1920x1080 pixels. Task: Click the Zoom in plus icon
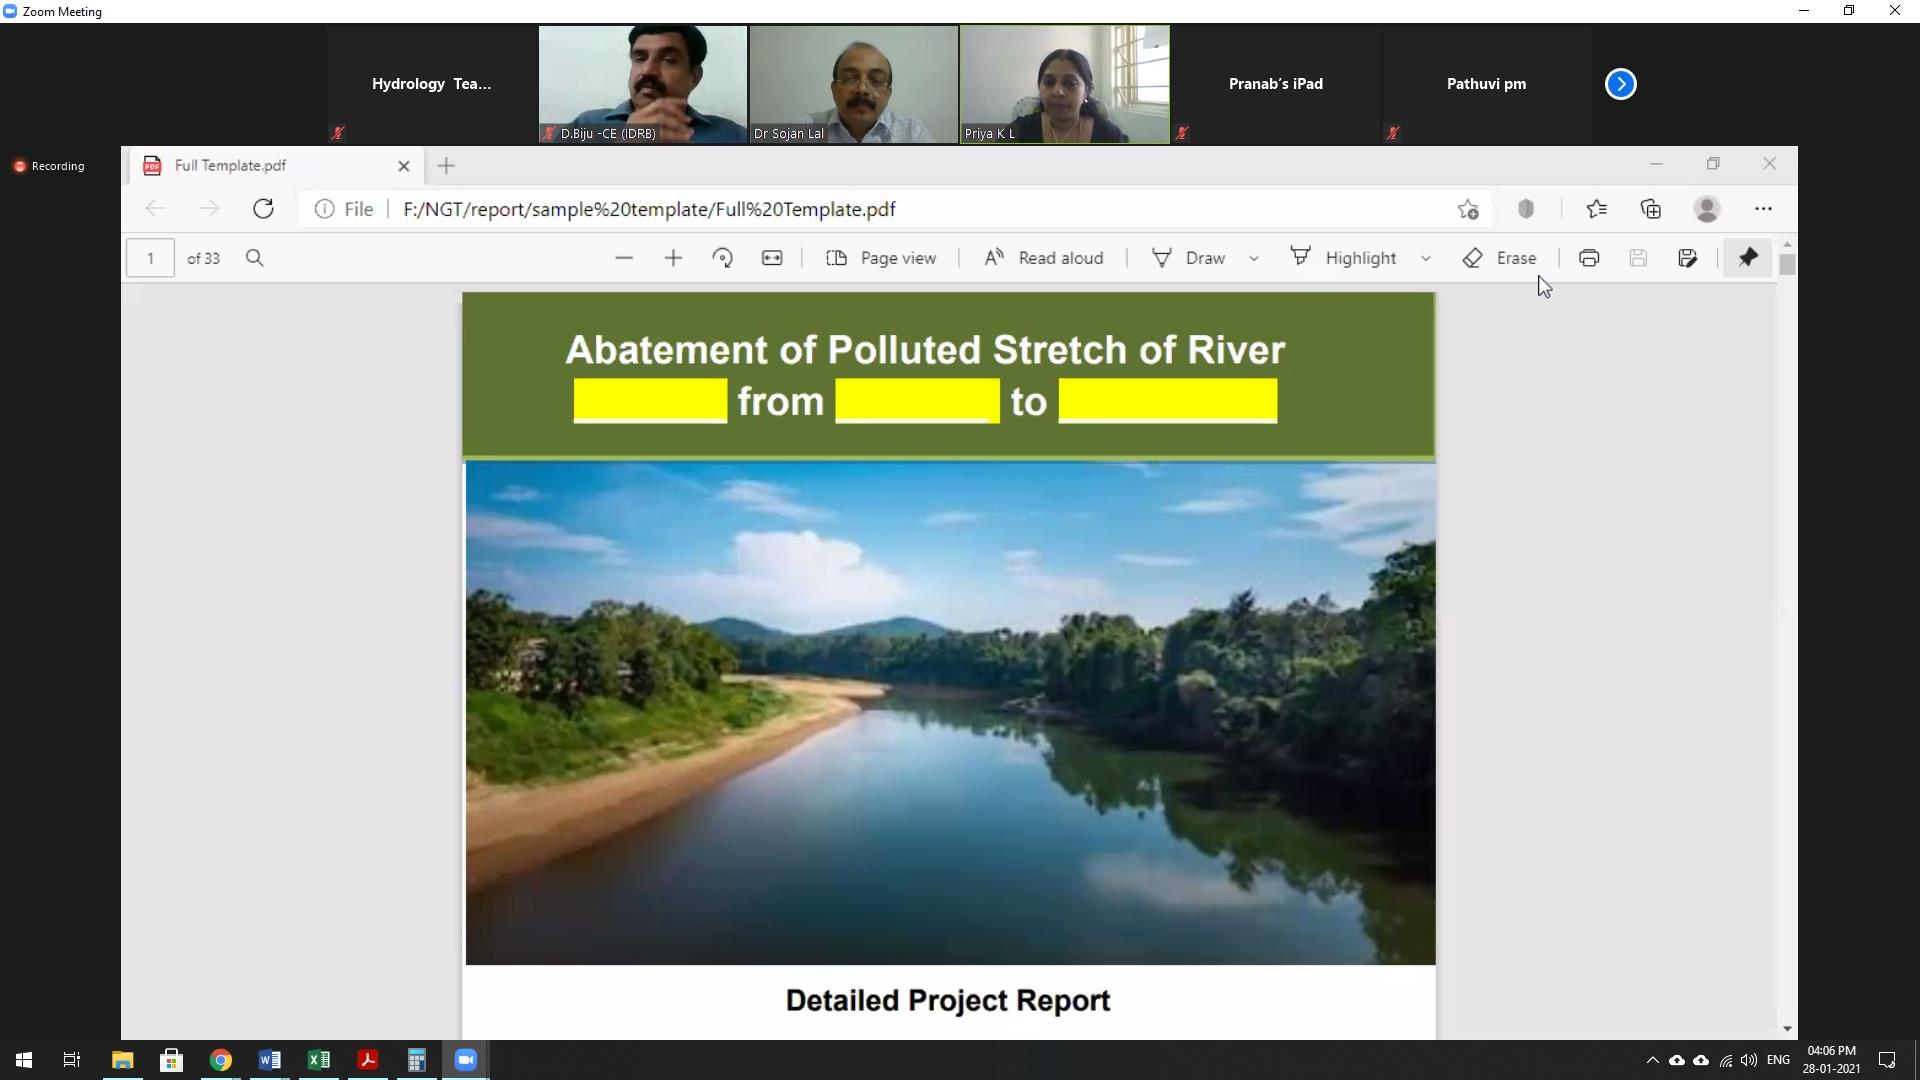coord(673,258)
